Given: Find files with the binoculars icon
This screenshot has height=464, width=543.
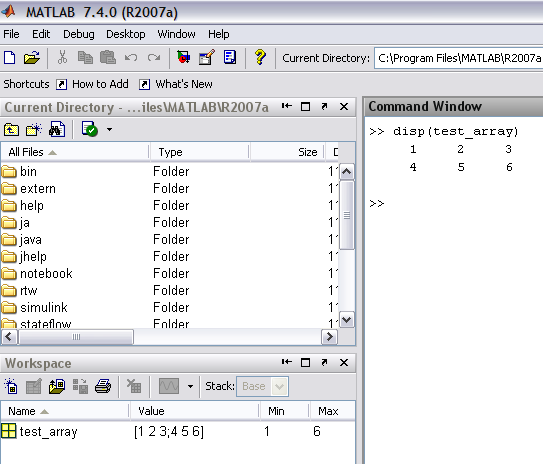Looking at the screenshot, I should [x=57, y=130].
